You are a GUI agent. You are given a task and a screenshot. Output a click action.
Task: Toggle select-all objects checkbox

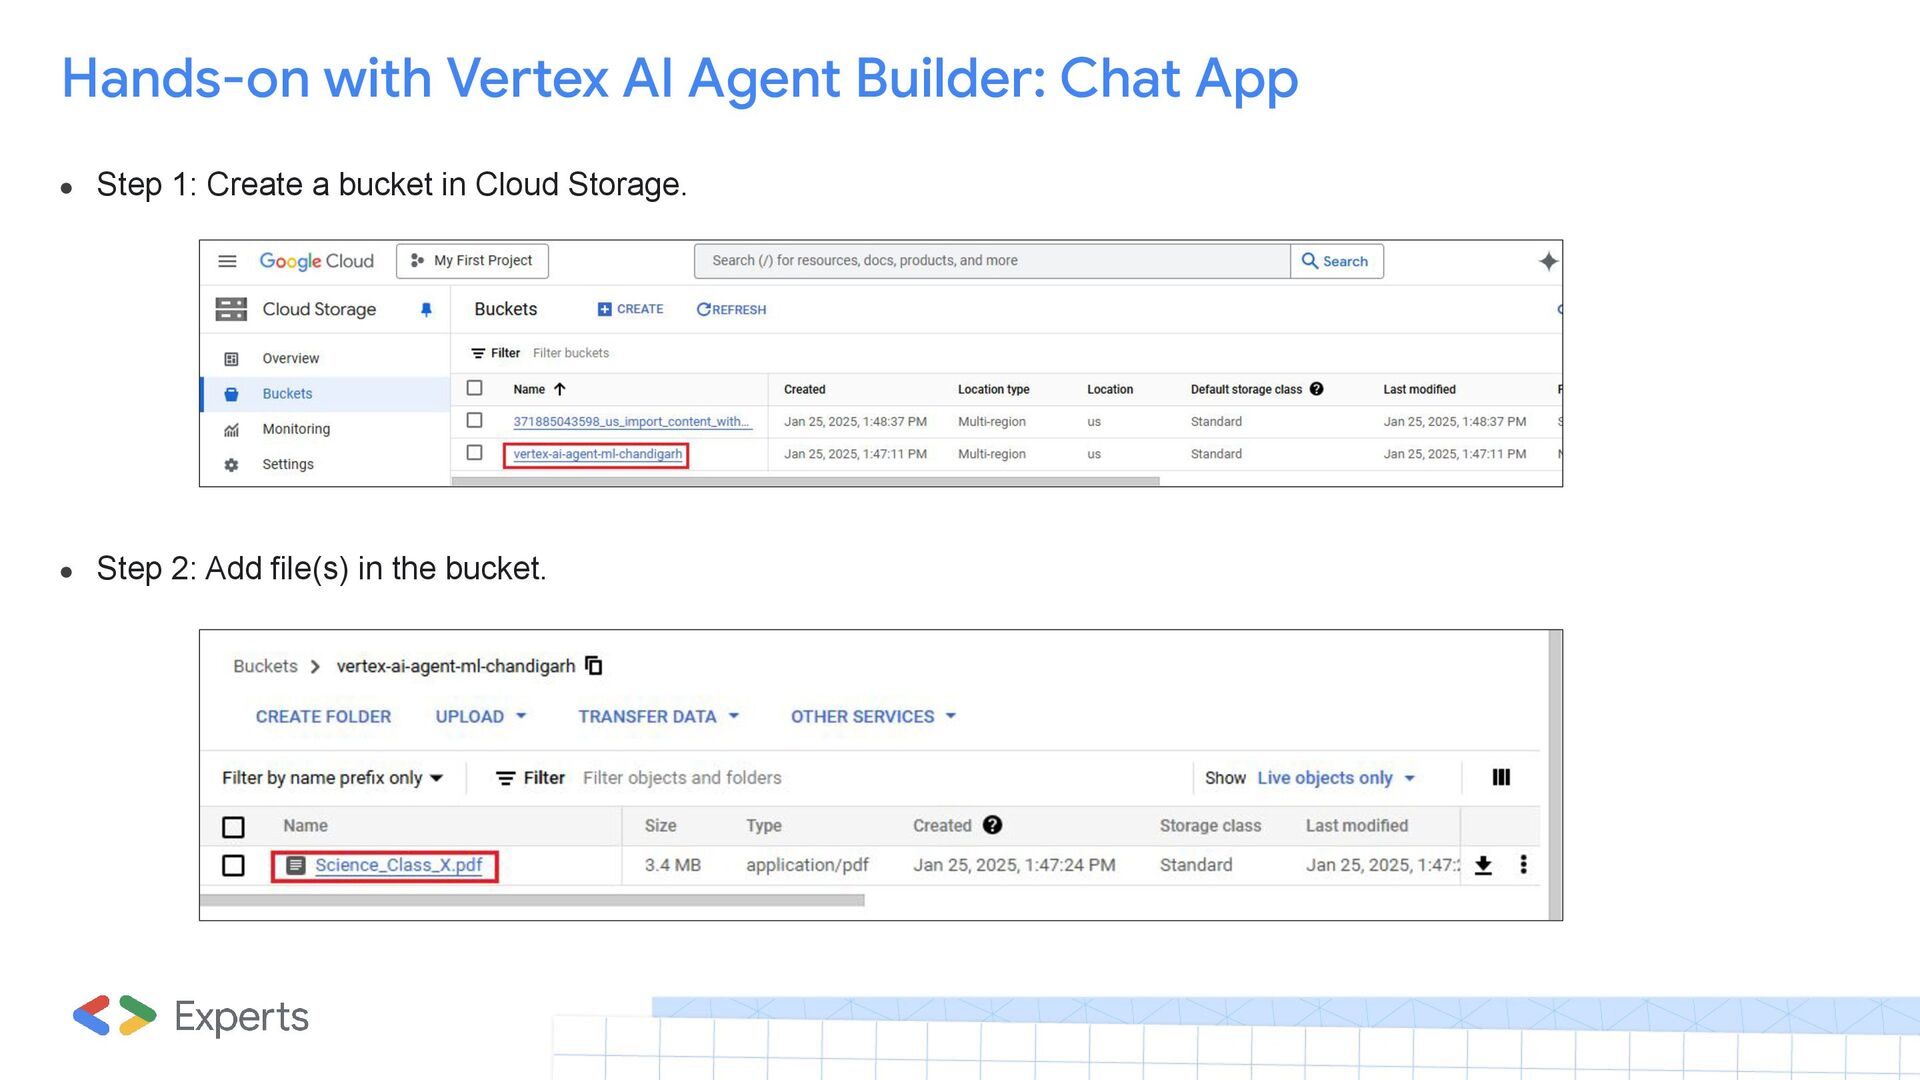point(233,827)
